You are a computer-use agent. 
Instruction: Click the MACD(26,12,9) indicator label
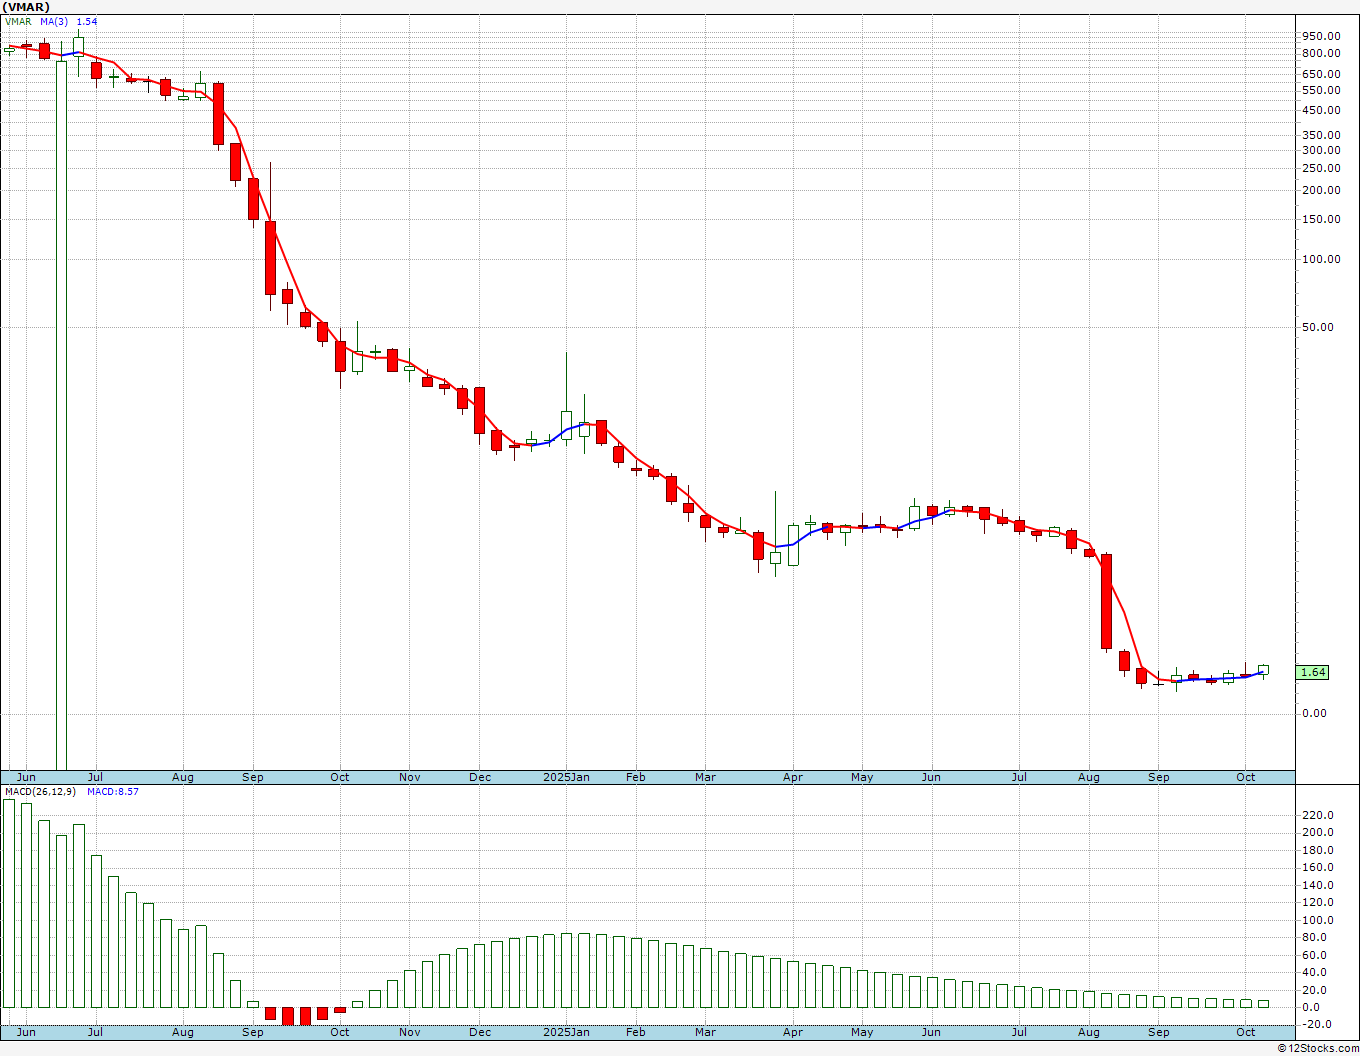coord(40,791)
